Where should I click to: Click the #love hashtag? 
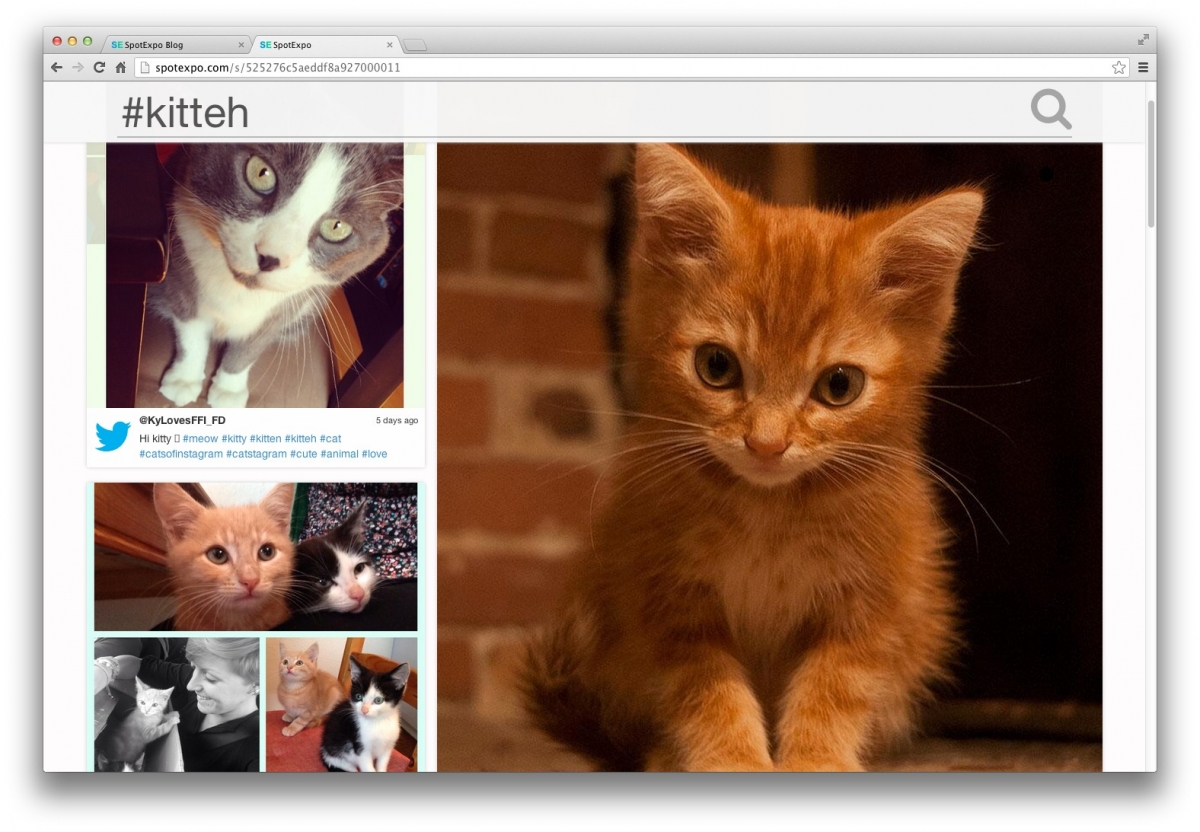pyautogui.click(x=374, y=454)
